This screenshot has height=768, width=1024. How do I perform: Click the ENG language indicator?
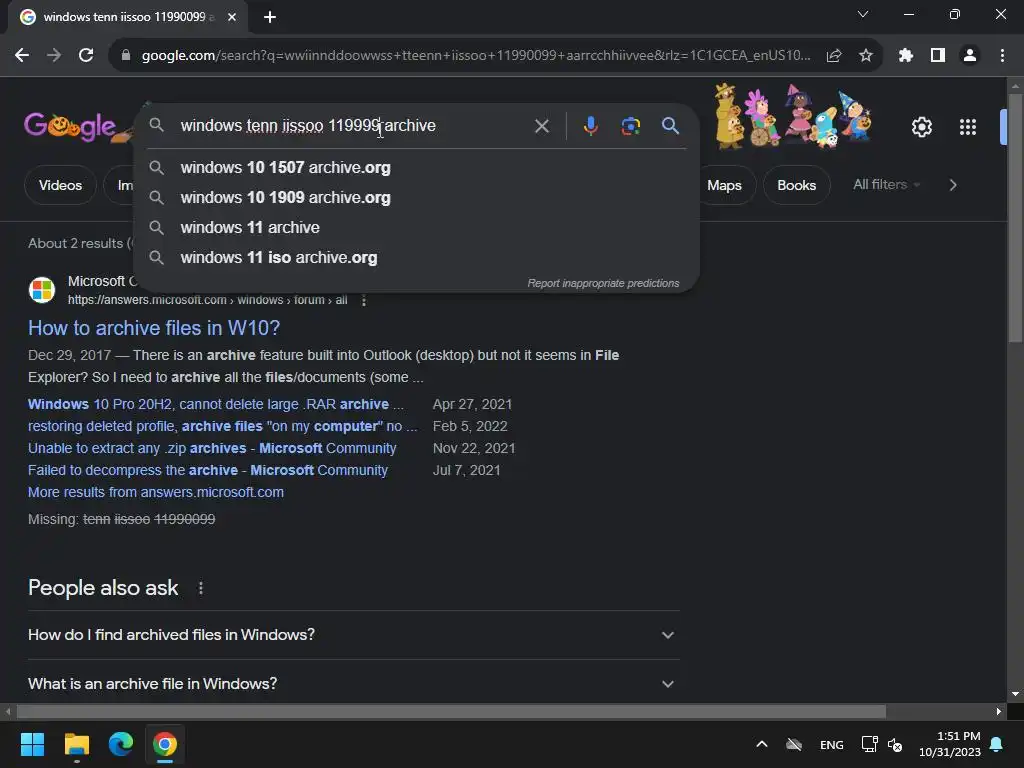click(831, 744)
